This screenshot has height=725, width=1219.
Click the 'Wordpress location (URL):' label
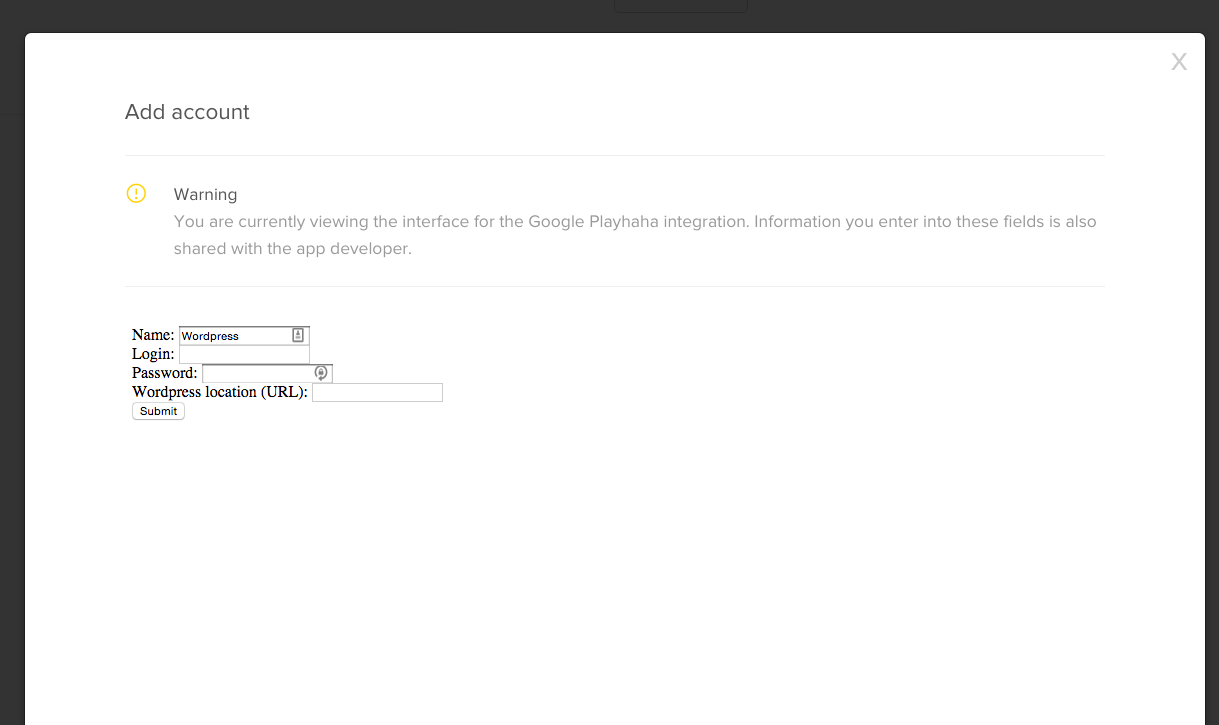click(220, 392)
